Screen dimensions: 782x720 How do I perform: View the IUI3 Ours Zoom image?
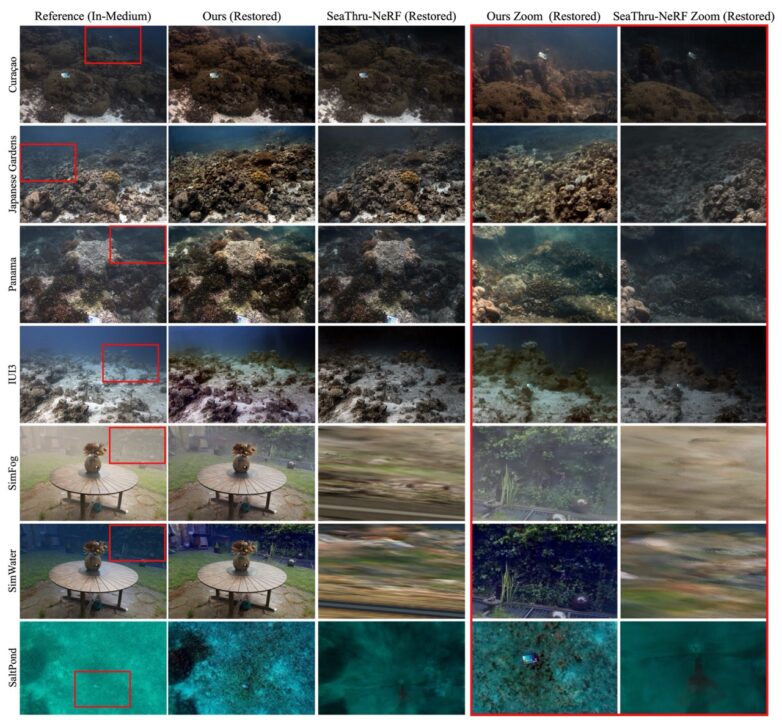tap(545, 374)
